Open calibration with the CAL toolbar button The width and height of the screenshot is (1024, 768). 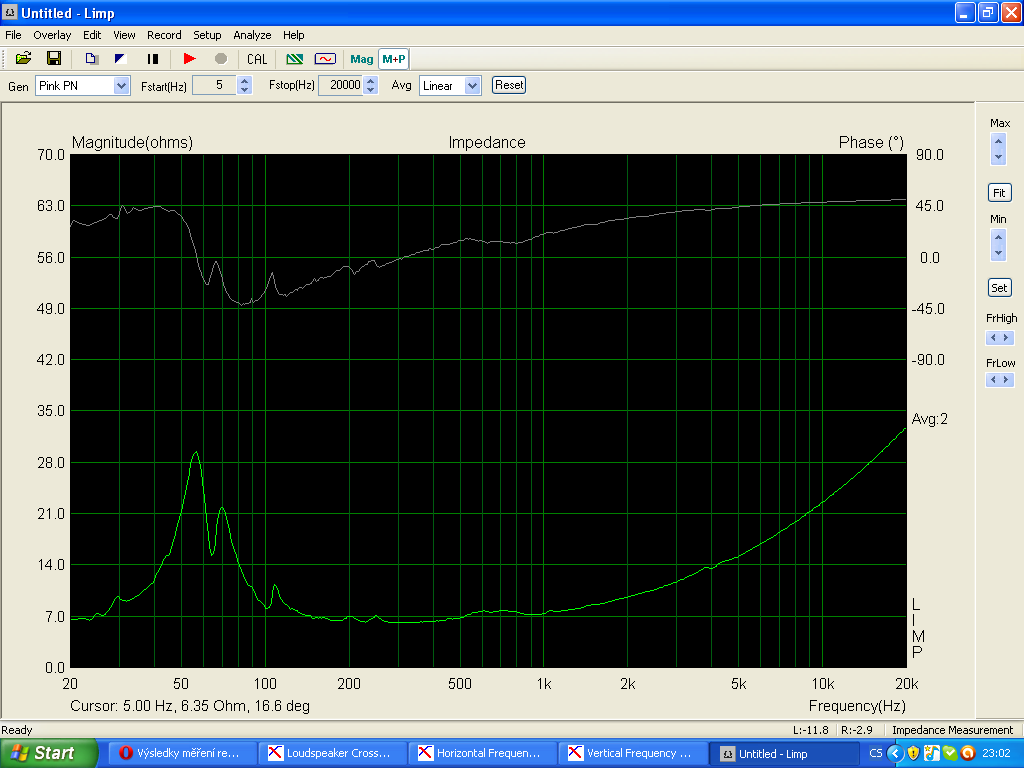pyautogui.click(x=257, y=59)
